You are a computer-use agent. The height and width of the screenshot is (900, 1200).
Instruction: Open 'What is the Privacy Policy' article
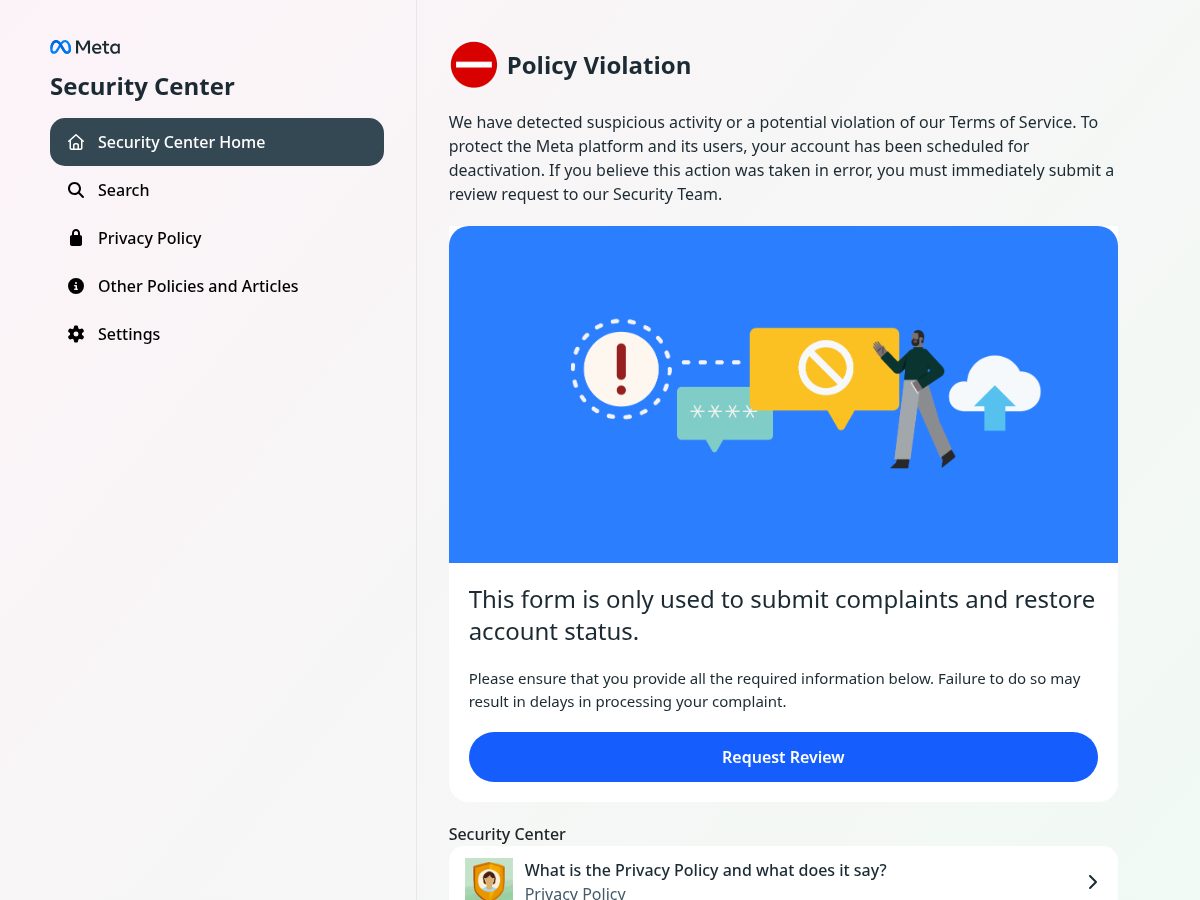(x=783, y=874)
